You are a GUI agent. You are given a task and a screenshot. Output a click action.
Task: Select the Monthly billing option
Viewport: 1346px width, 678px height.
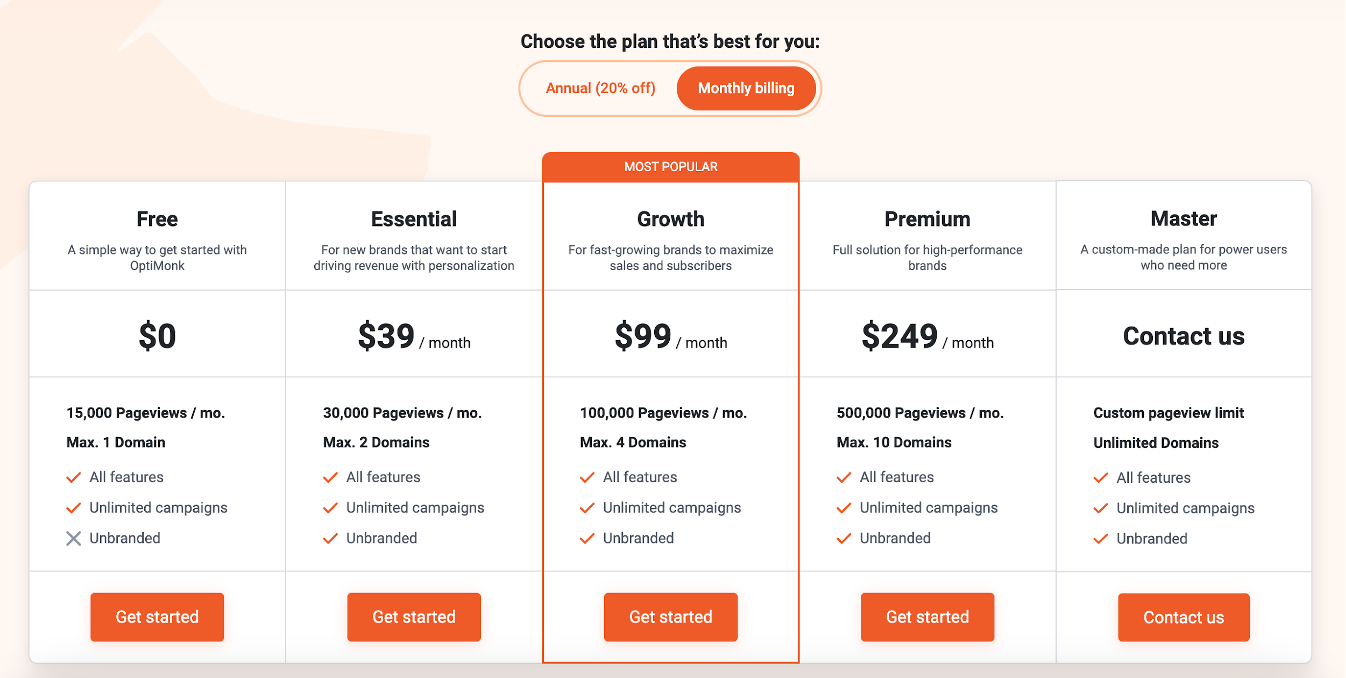pos(746,88)
